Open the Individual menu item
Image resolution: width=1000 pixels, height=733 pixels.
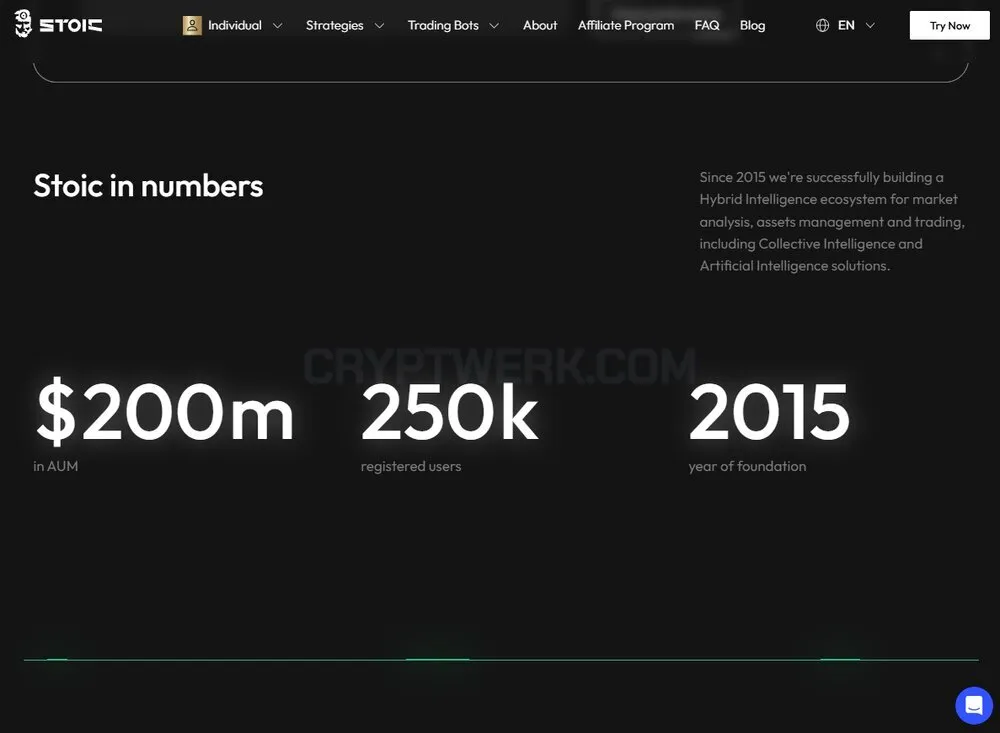(x=235, y=26)
